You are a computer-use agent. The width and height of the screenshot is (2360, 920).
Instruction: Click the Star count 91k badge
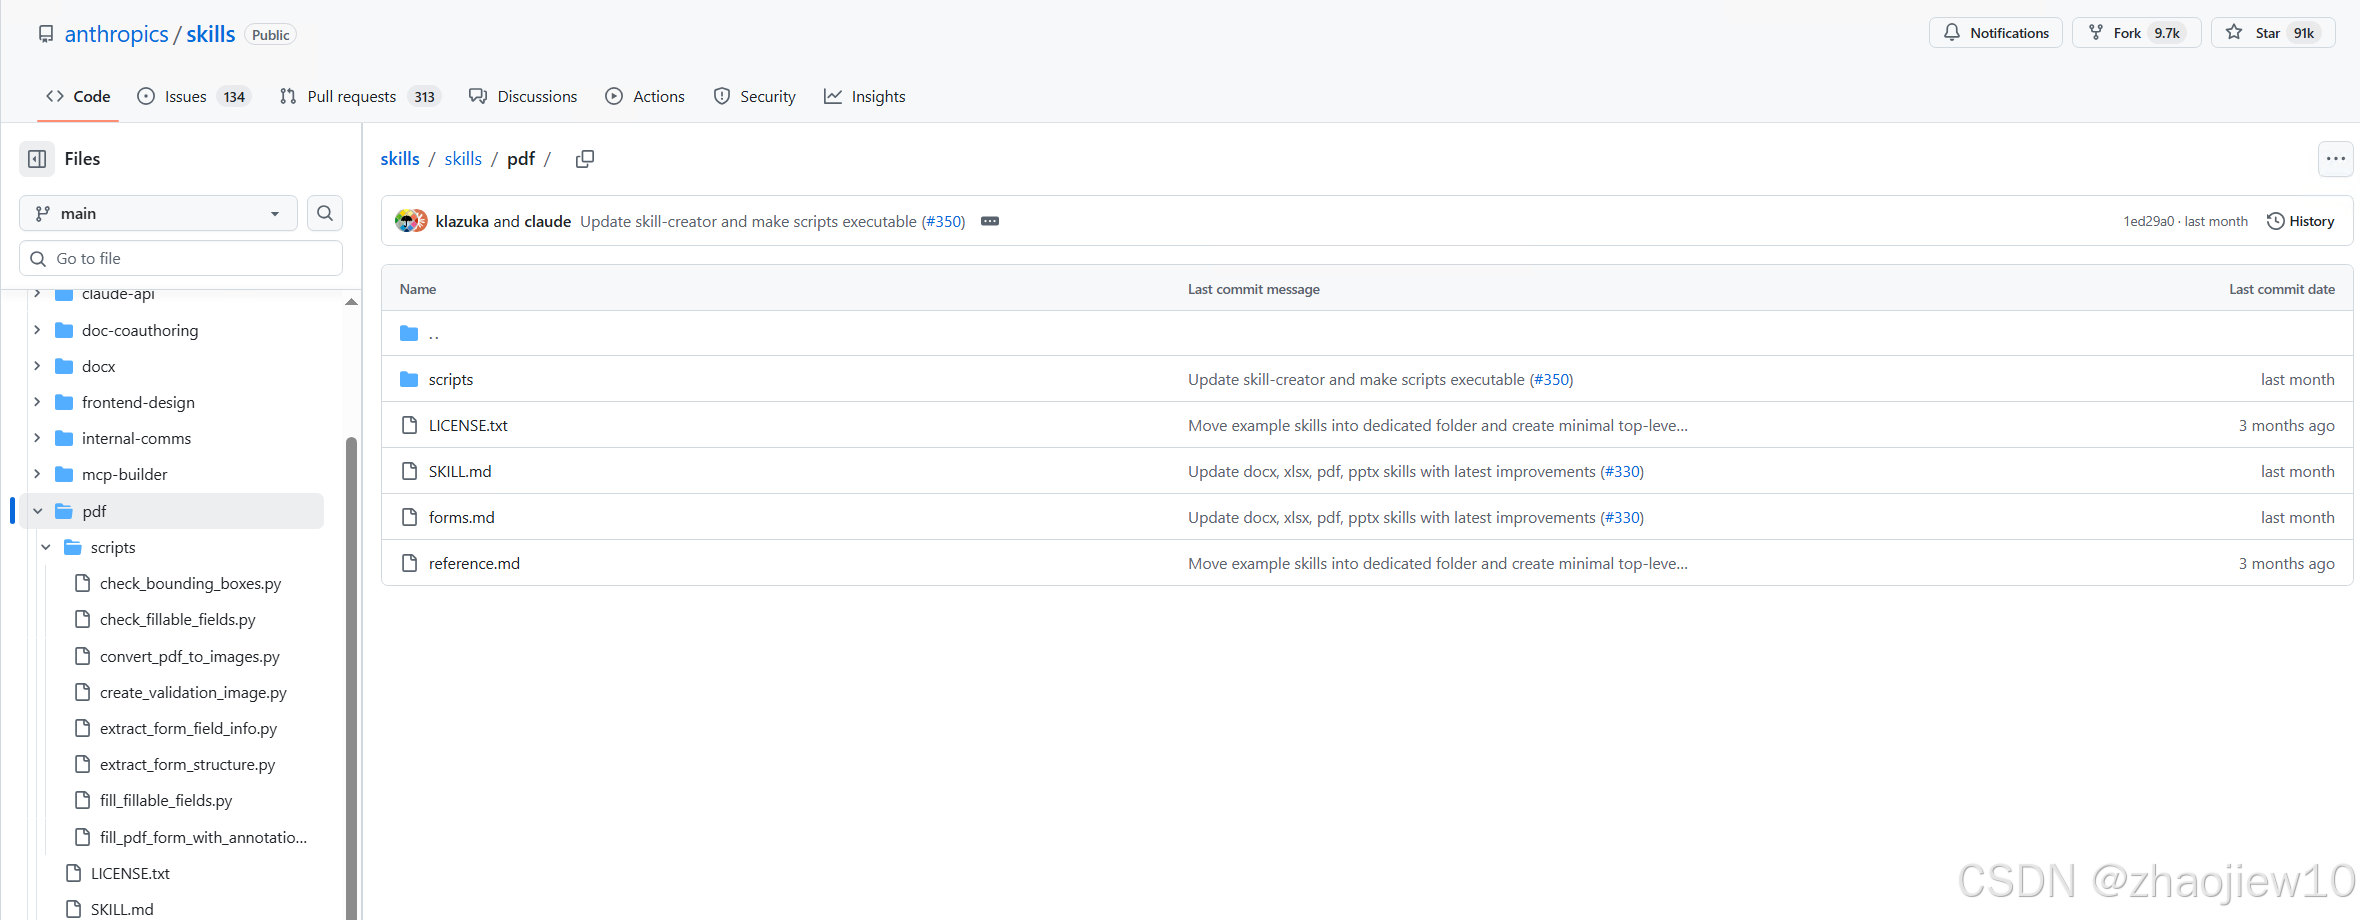[x=2304, y=33]
